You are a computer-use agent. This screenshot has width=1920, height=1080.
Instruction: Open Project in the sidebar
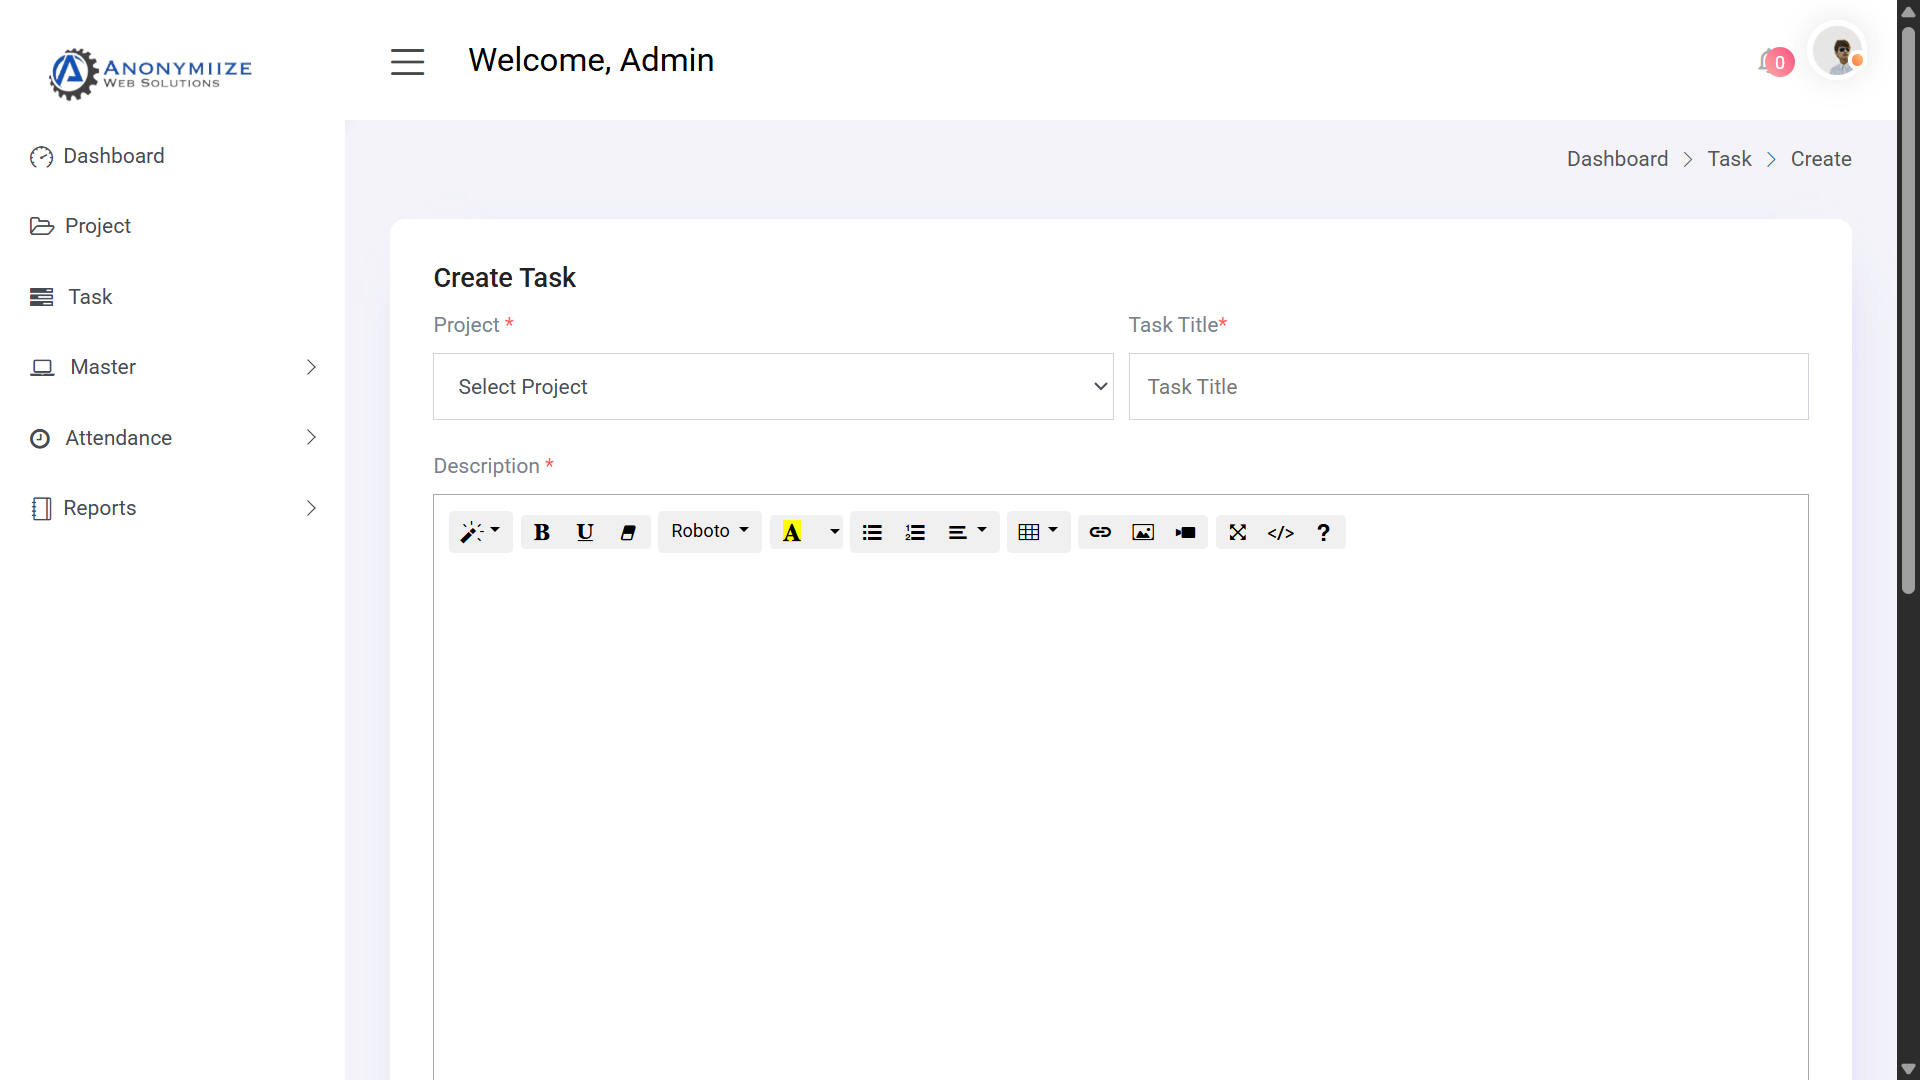pos(97,226)
